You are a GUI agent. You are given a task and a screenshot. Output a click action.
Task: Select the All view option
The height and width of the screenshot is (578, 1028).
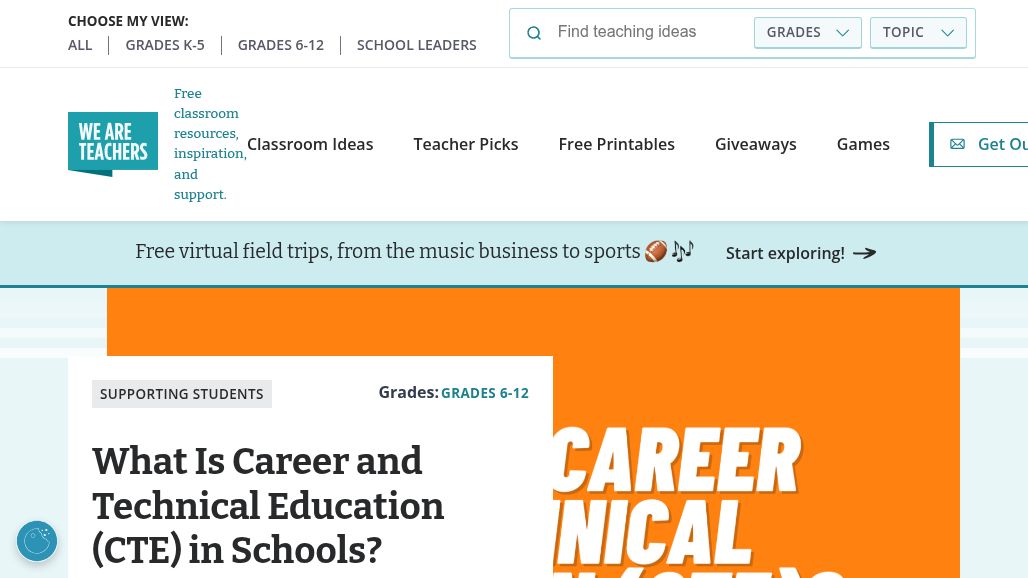coord(80,45)
